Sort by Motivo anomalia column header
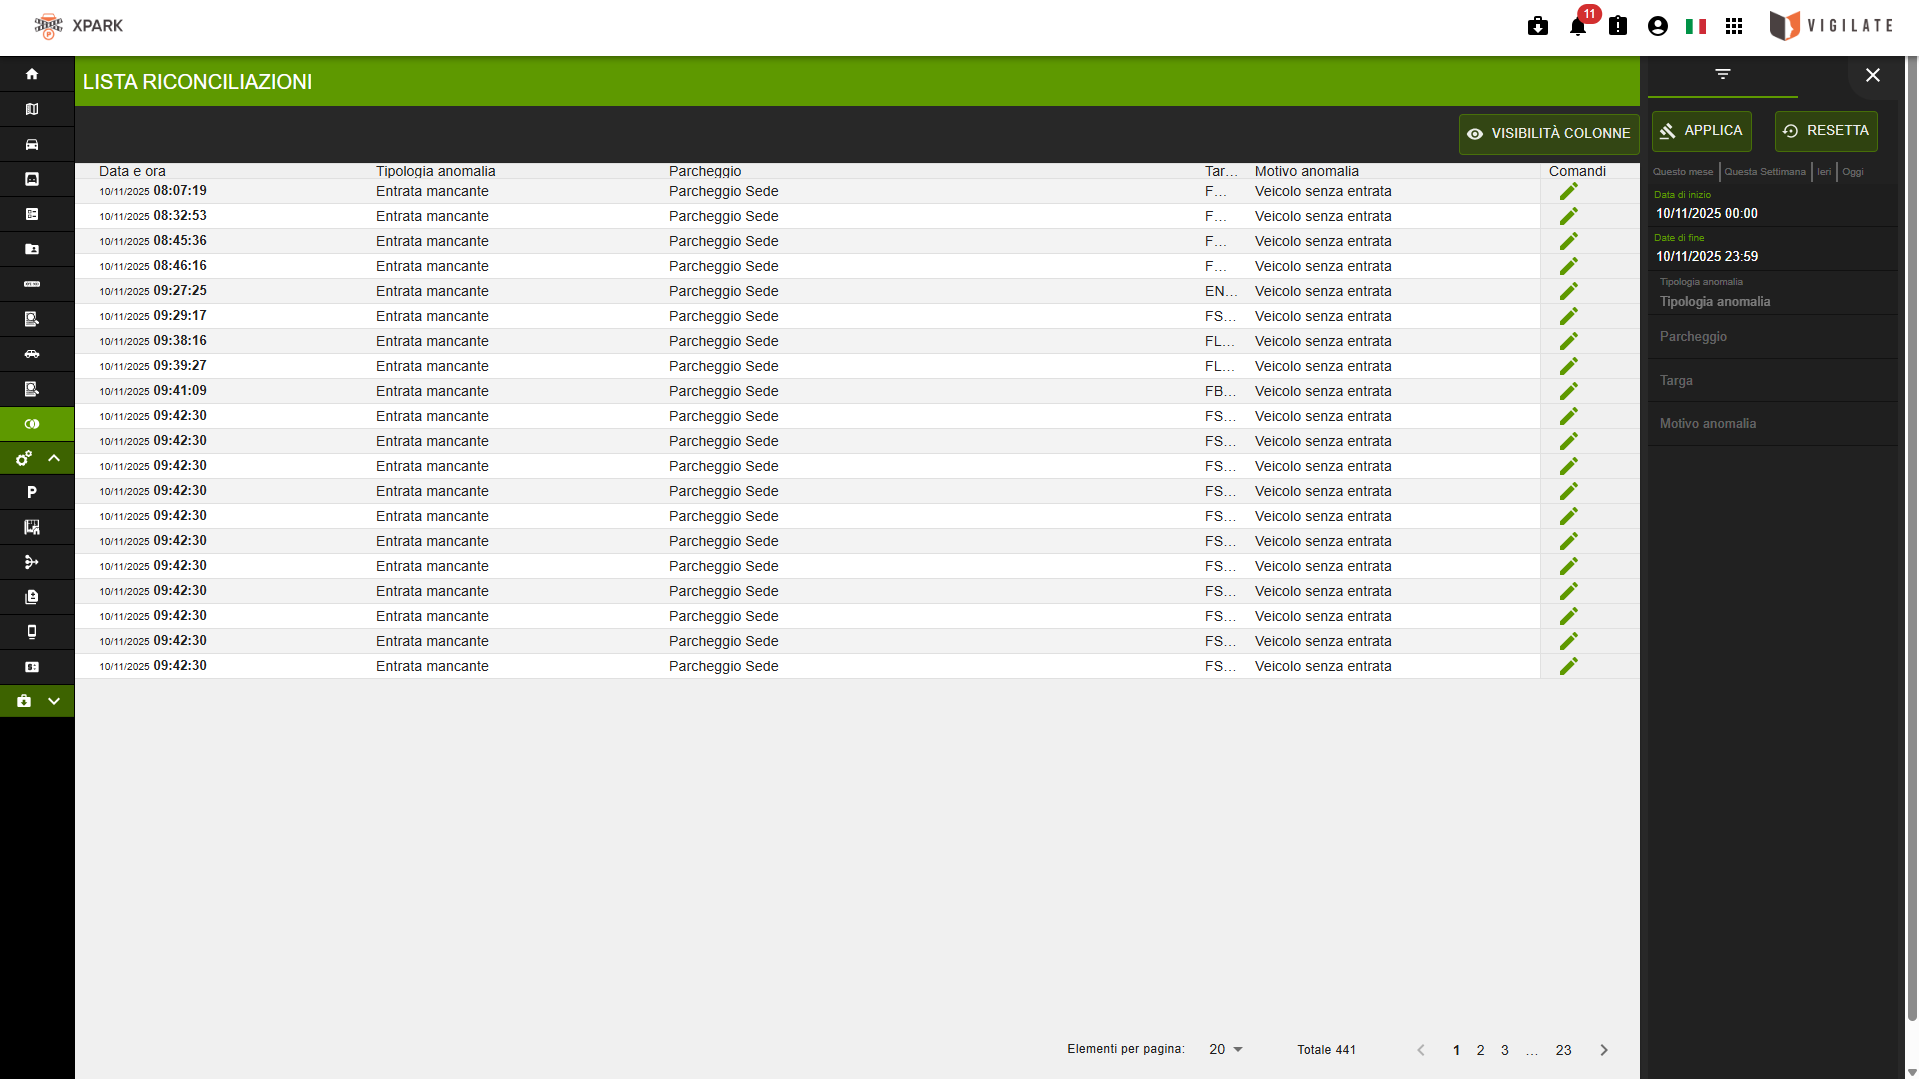 [1307, 171]
